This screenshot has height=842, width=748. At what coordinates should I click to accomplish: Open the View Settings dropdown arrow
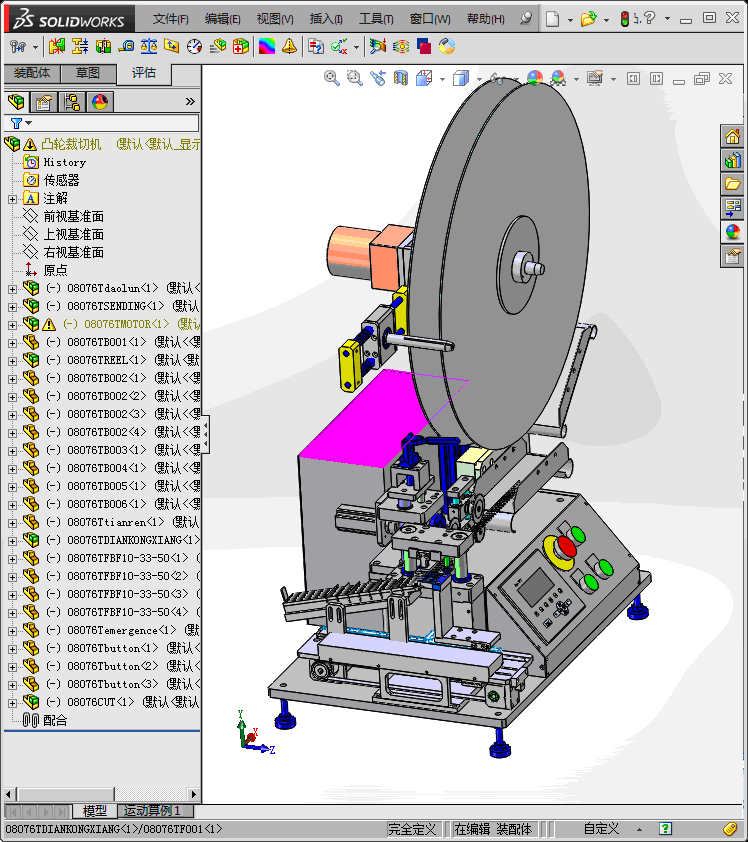click(613, 79)
